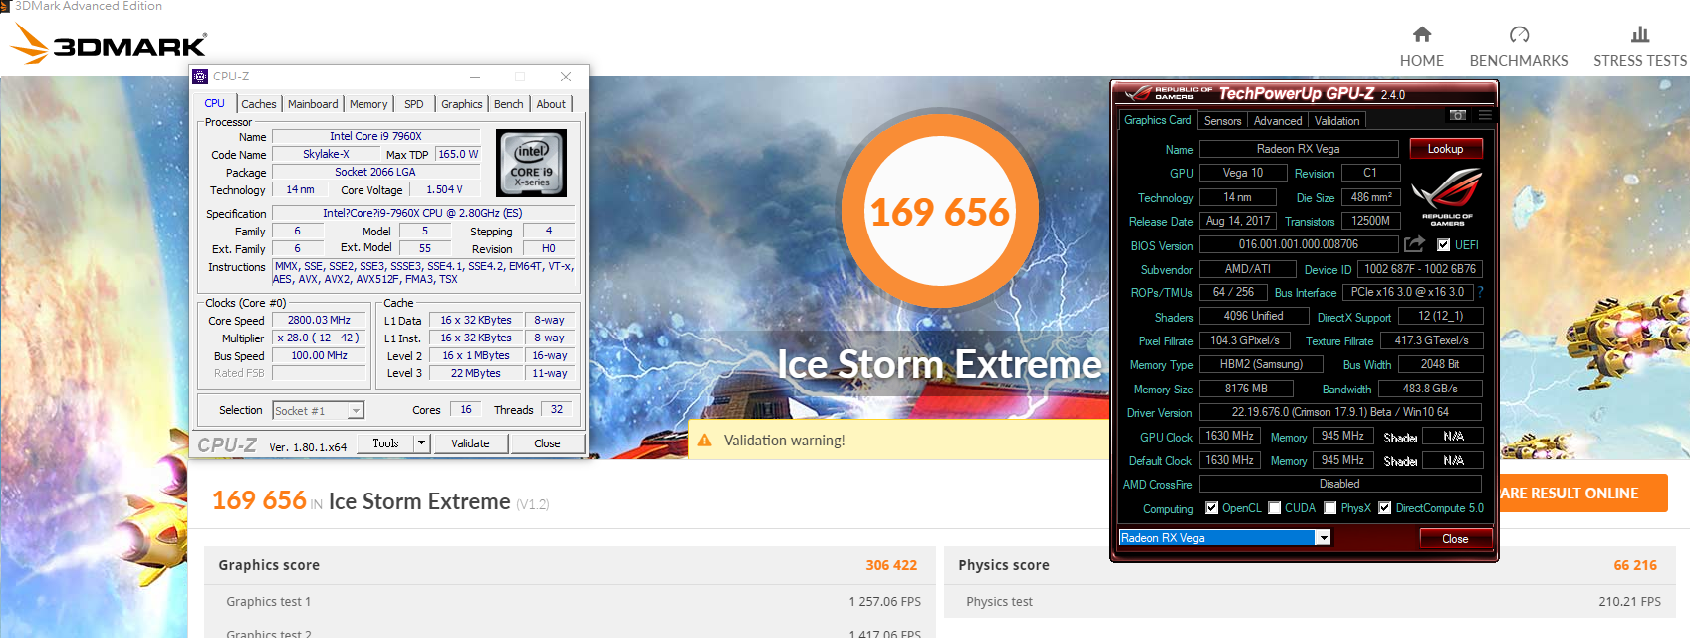Click the Physics test row
Screen dimensions: 1690x638
(x=1310, y=602)
